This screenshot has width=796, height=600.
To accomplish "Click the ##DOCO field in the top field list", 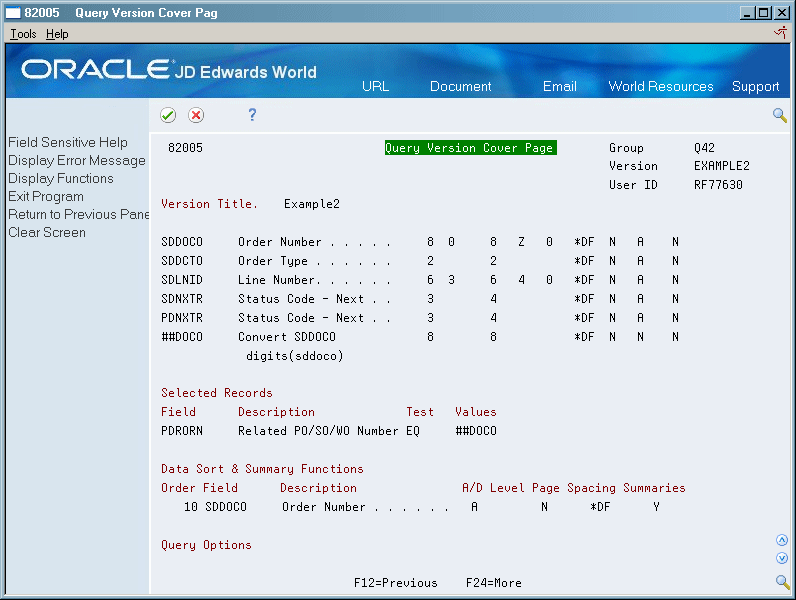I will tap(182, 337).
